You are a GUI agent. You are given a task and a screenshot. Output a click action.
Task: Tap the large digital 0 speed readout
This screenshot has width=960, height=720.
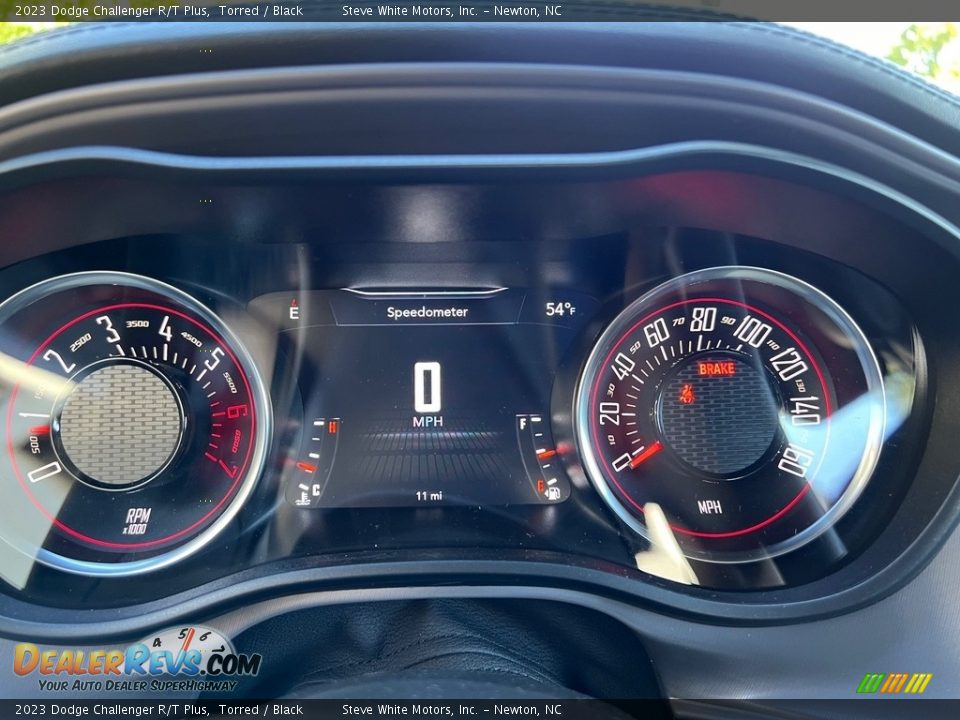[427, 387]
